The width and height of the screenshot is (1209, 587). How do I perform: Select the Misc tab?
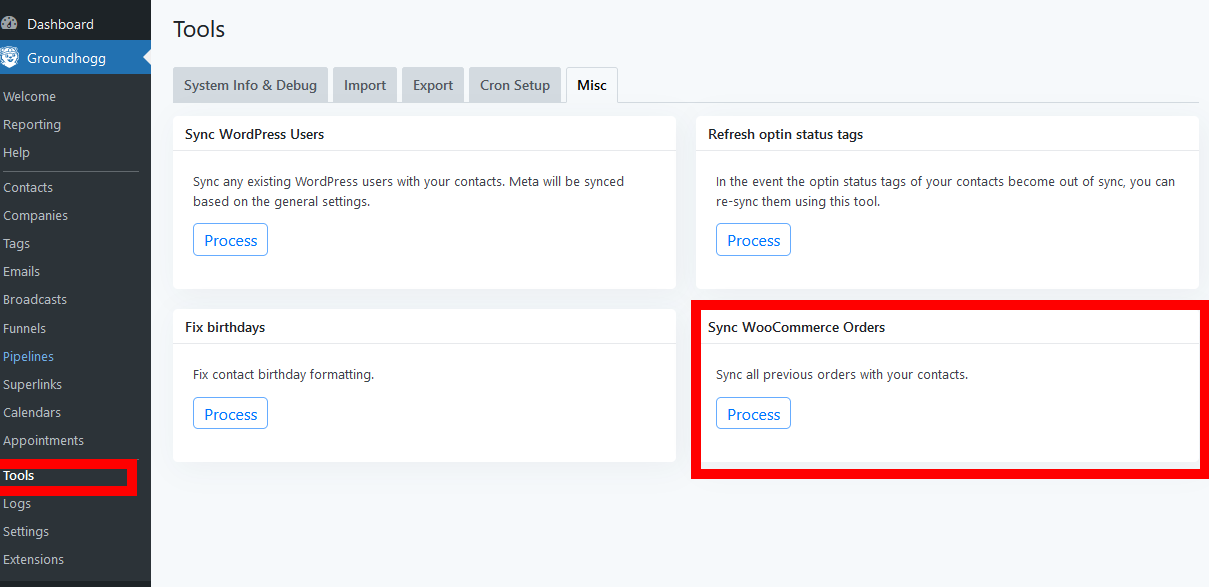(x=592, y=85)
